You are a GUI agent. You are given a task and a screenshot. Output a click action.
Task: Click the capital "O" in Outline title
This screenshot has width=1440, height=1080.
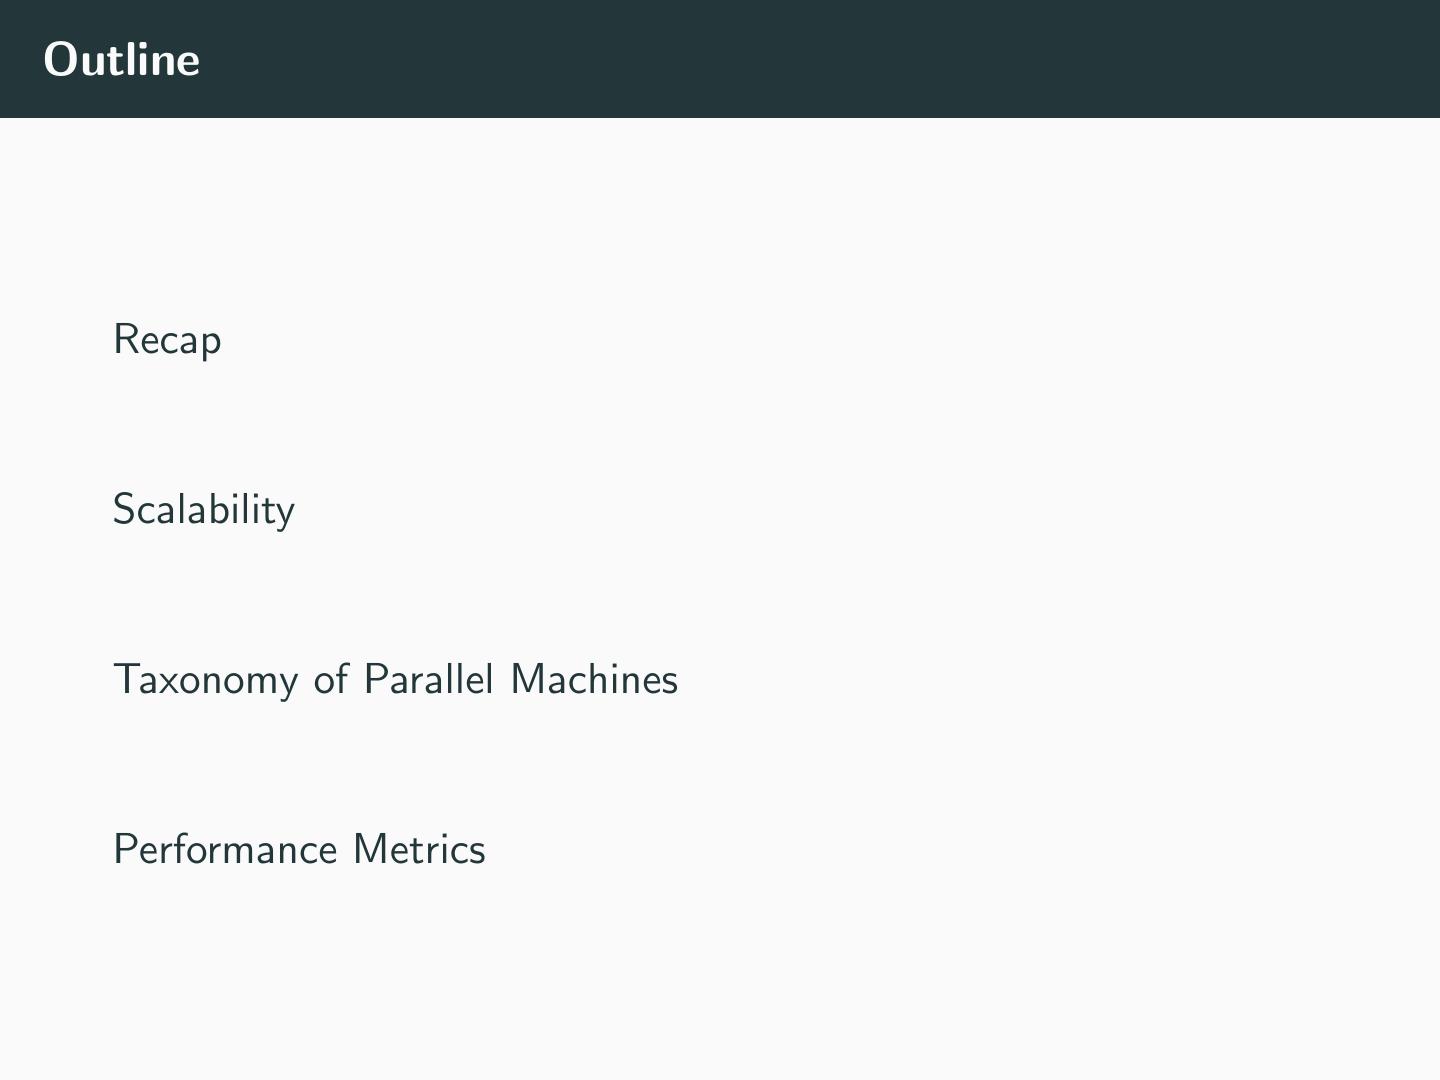coord(60,60)
